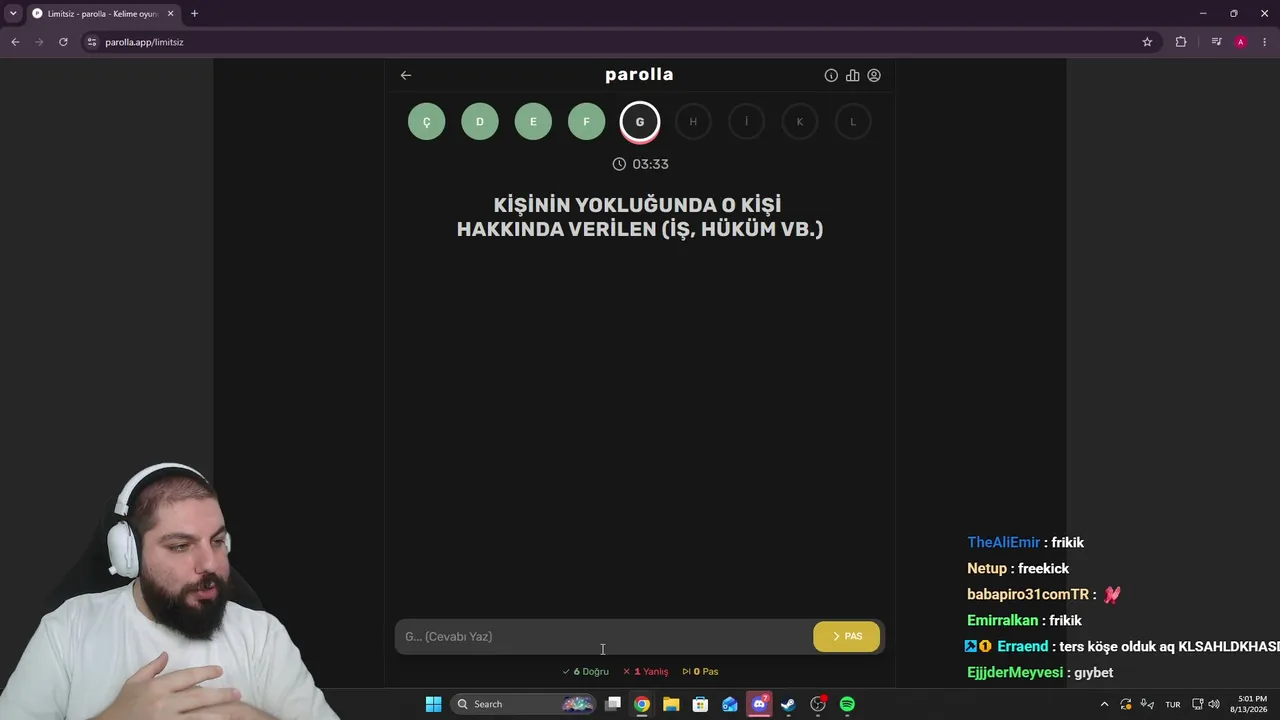Click the chat message from EjjderMeyvesi

1040,673
